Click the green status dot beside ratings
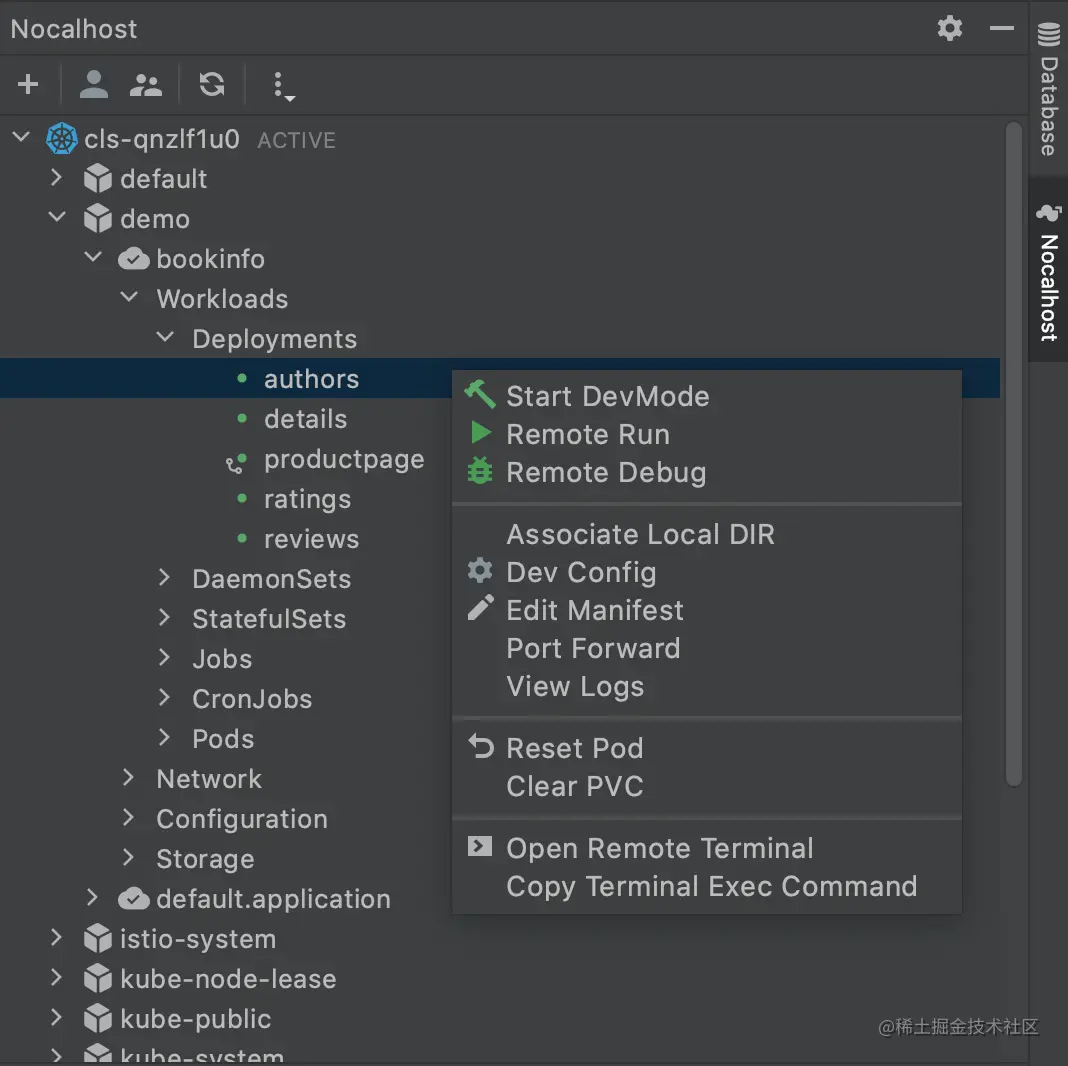 pyautogui.click(x=242, y=499)
